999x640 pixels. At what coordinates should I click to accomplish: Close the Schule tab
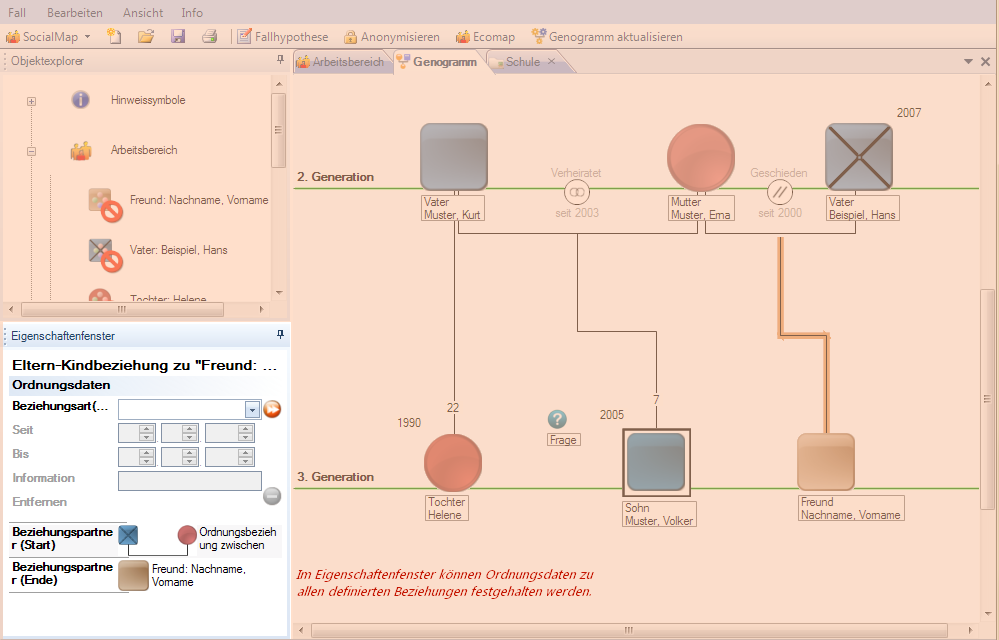click(x=552, y=61)
